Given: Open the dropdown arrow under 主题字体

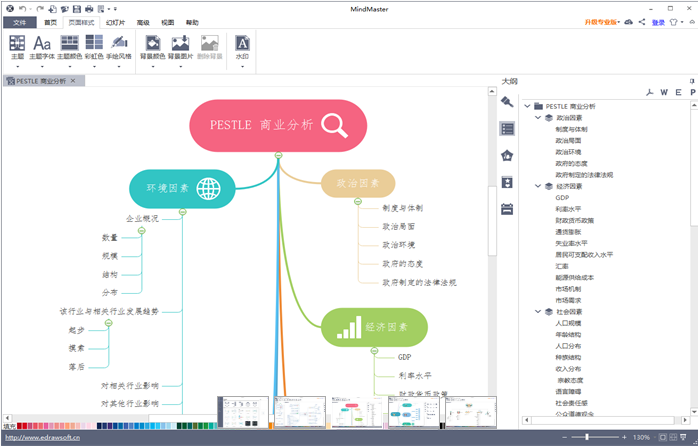Looking at the screenshot, I should (x=42, y=67).
